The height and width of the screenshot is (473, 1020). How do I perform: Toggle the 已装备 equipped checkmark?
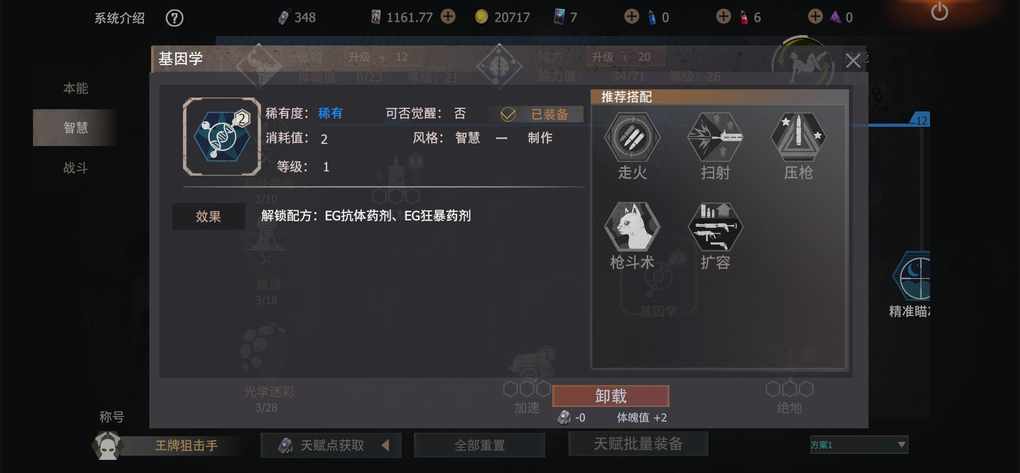508,115
